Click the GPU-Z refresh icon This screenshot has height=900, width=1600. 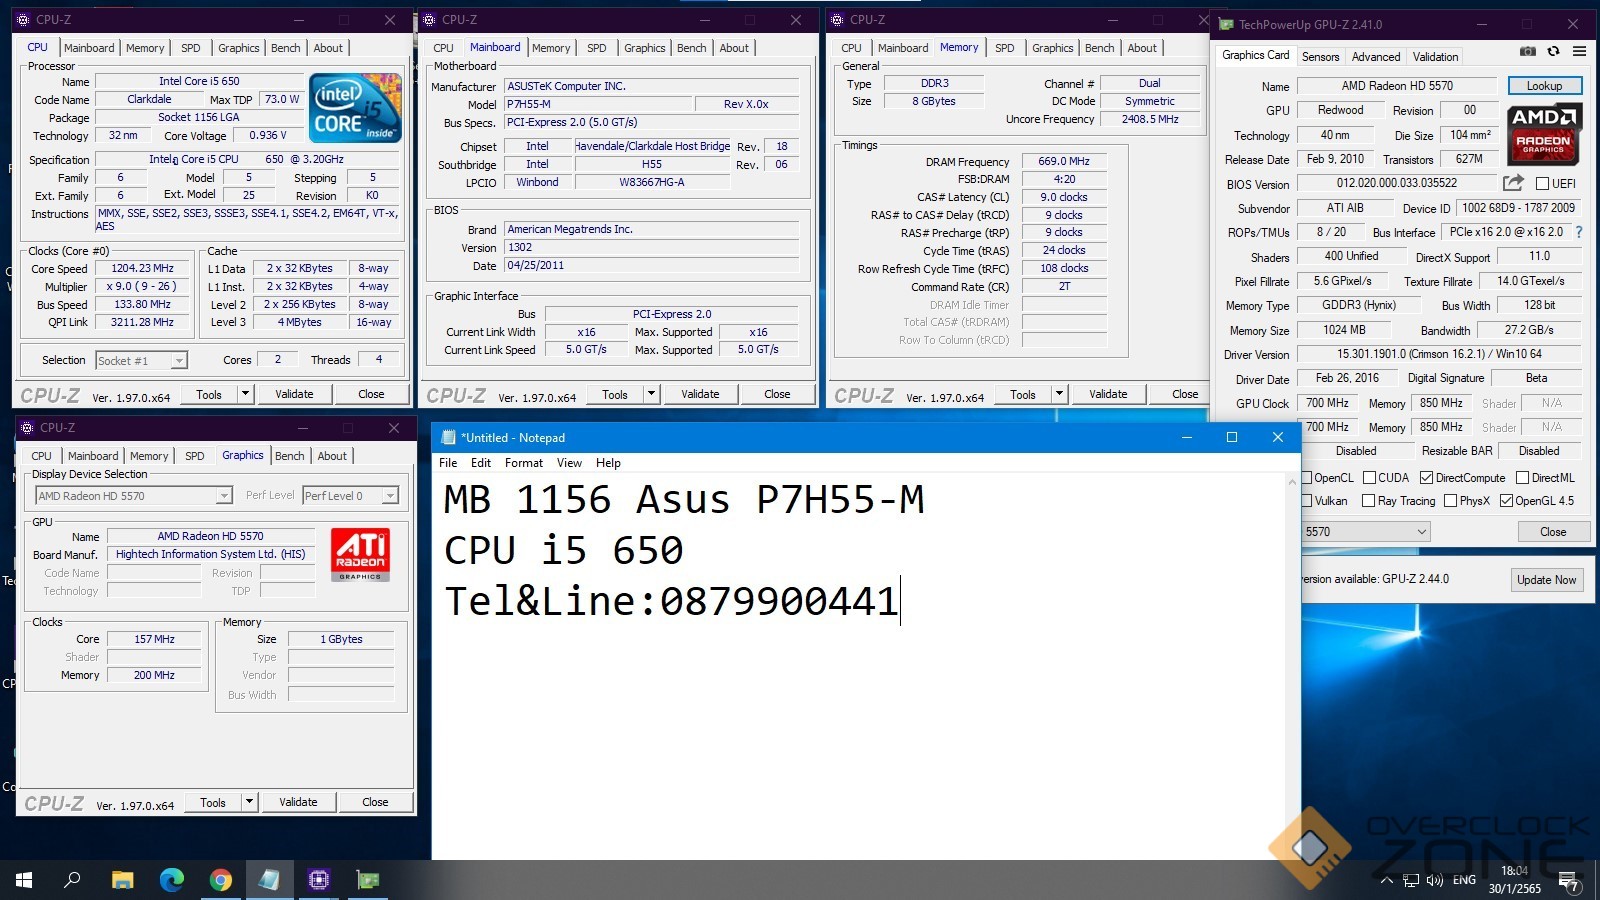tap(1553, 51)
